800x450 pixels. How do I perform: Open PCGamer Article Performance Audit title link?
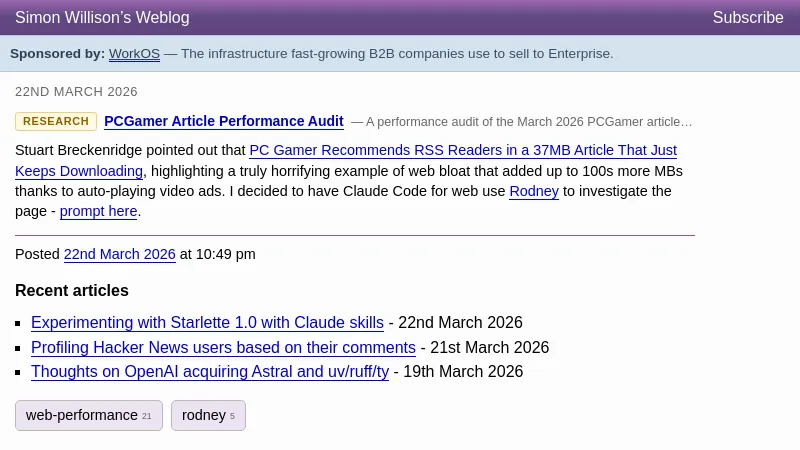[224, 122]
